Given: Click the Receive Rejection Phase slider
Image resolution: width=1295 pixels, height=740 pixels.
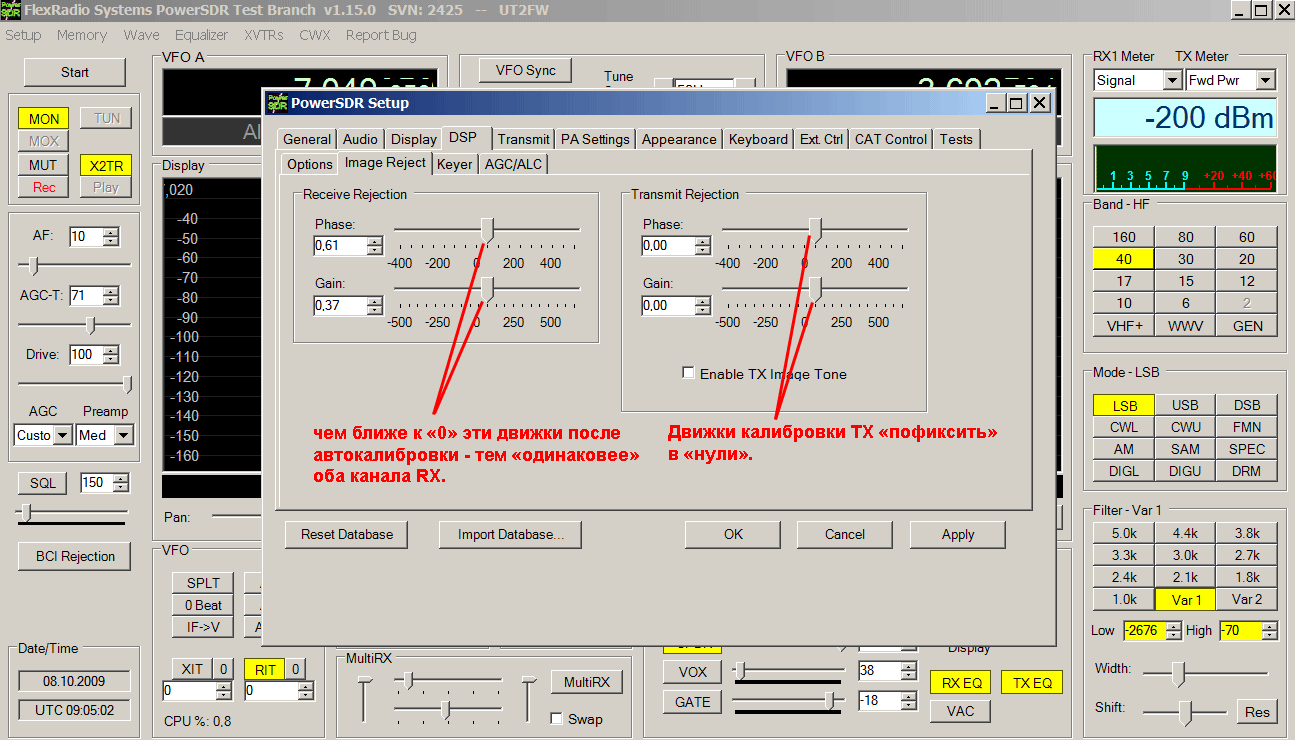Looking at the screenshot, I should (x=487, y=230).
